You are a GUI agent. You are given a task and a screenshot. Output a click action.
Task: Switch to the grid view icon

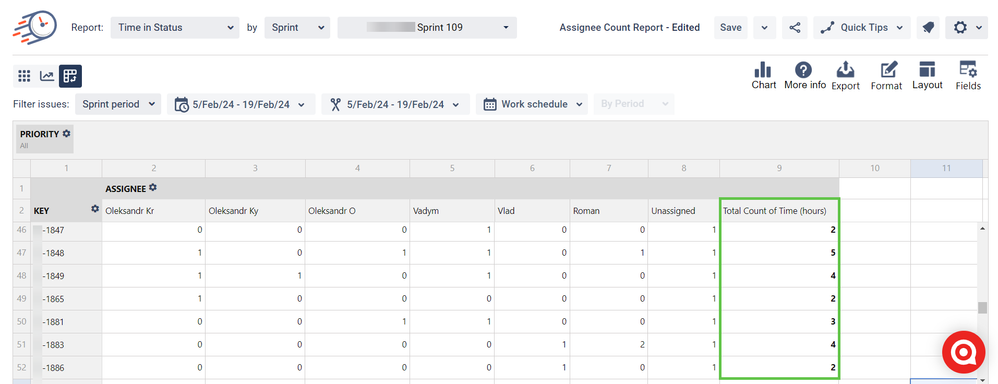[x=24, y=76]
